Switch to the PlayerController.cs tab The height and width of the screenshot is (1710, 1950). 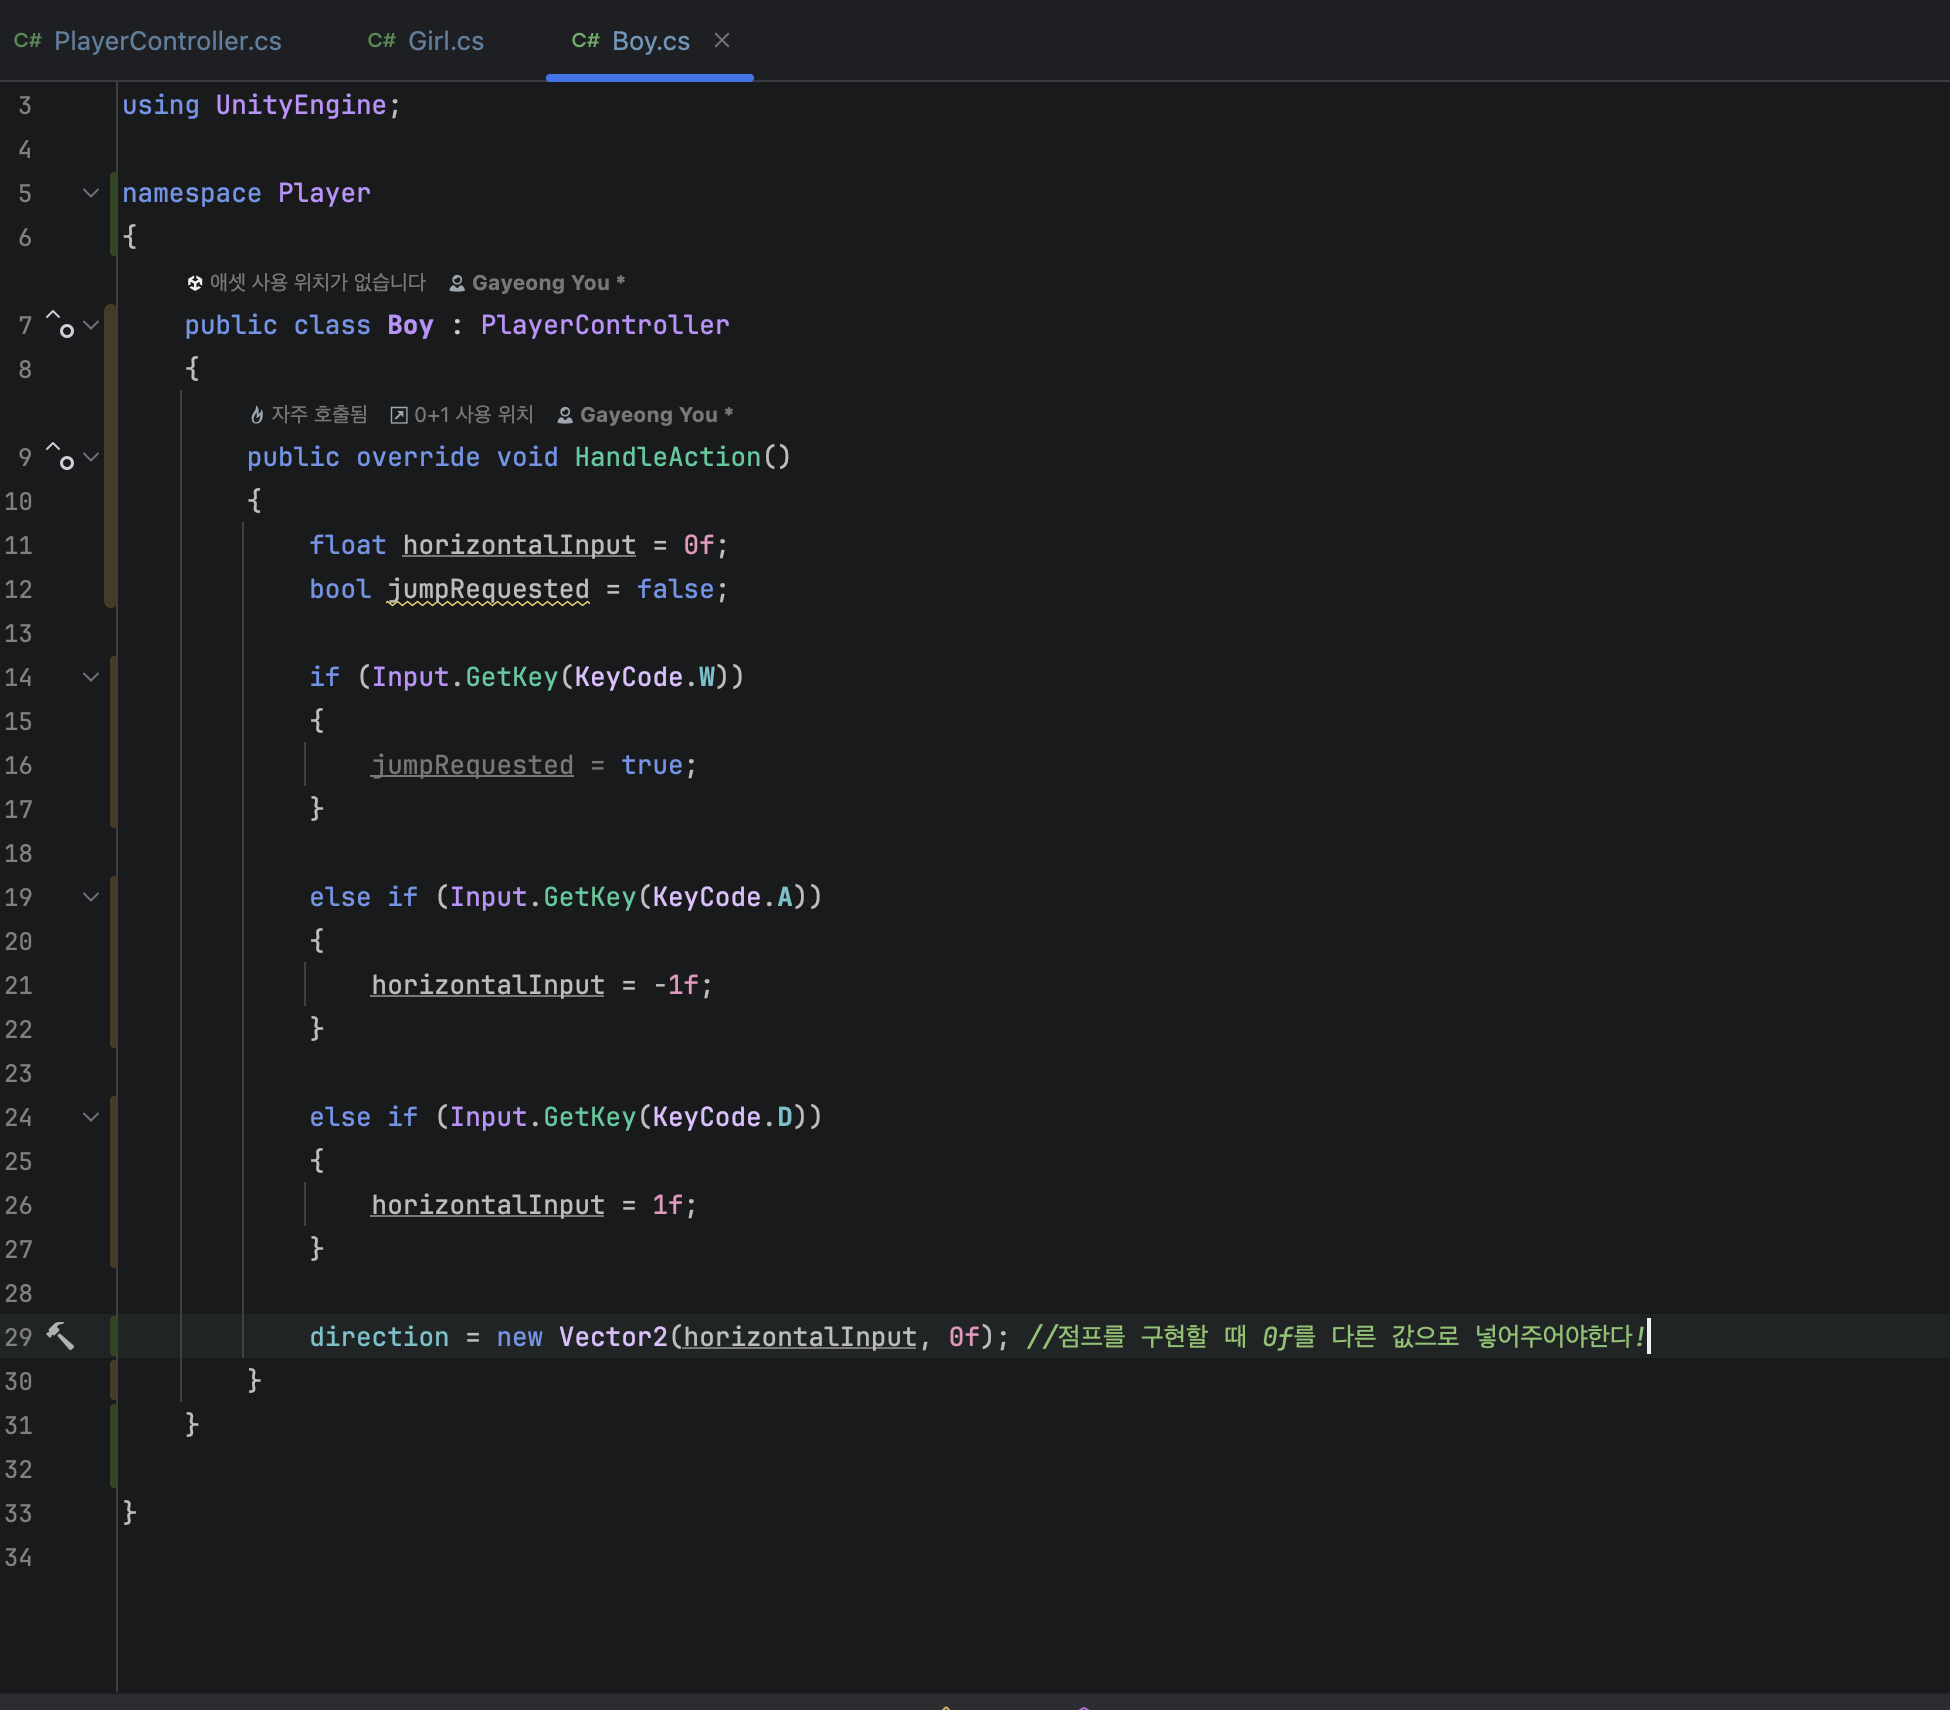pos(148,41)
